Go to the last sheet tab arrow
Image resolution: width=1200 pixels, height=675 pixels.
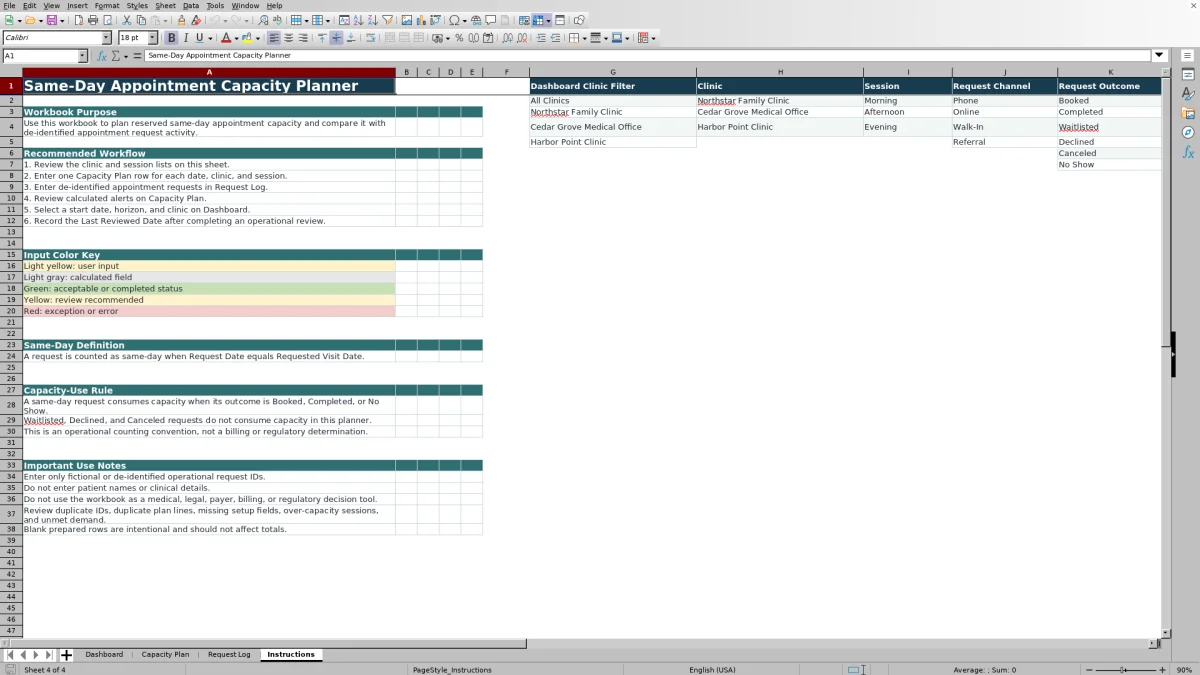coord(48,655)
